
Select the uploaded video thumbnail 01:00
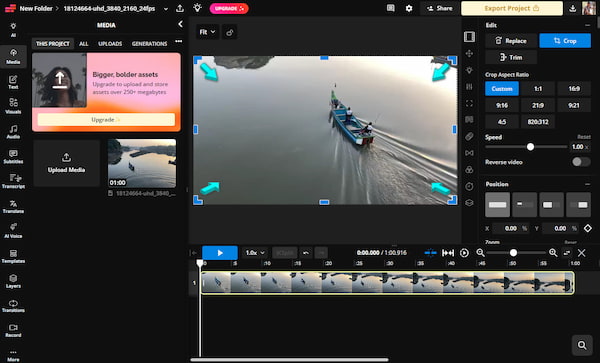pyautogui.click(x=142, y=163)
